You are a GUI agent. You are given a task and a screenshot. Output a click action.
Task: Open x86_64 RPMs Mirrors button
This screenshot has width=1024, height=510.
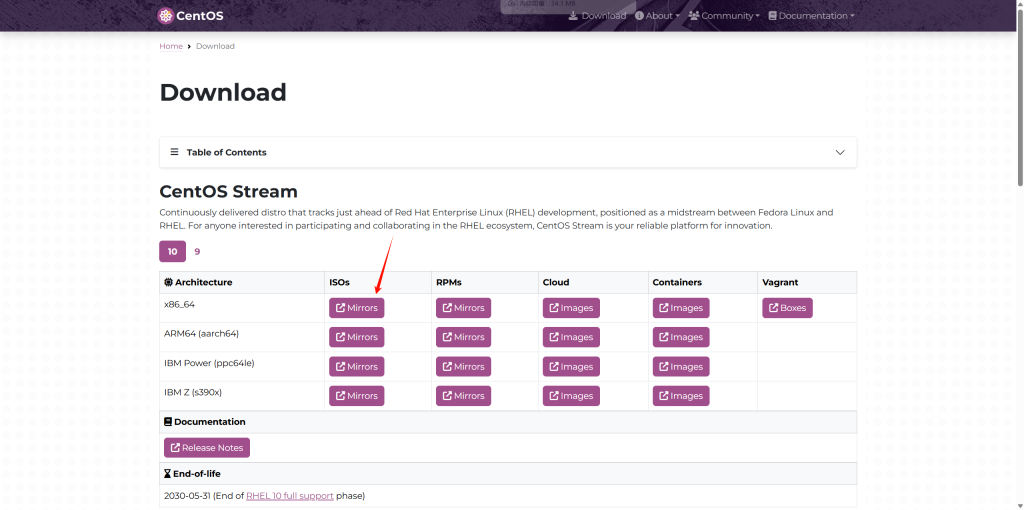(x=463, y=308)
